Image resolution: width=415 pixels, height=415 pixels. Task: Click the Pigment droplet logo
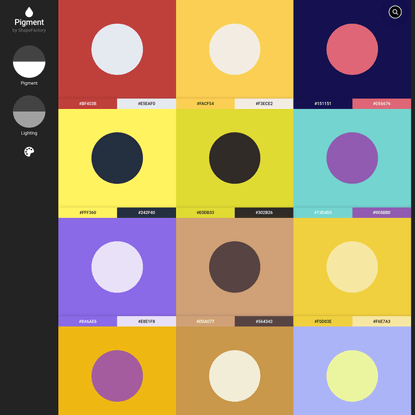tap(29, 12)
